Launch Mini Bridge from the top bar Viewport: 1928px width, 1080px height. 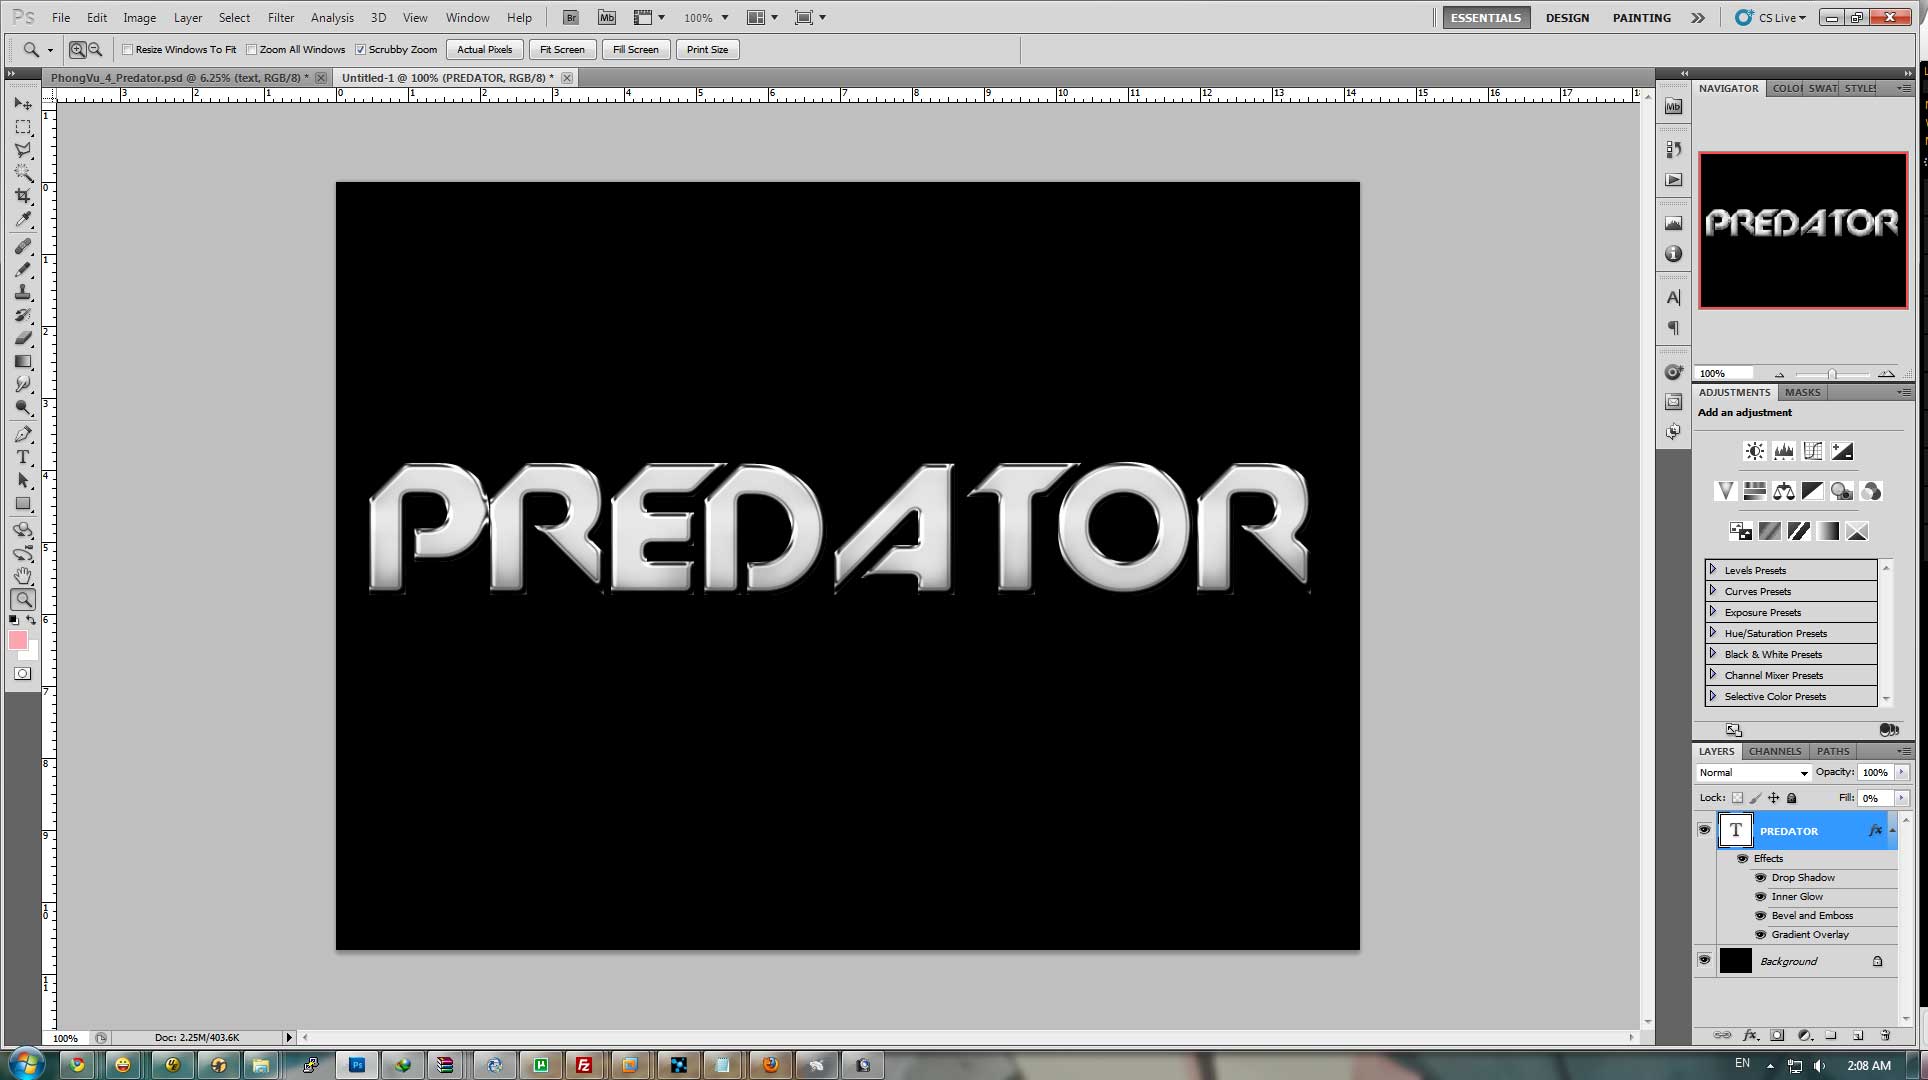point(606,17)
